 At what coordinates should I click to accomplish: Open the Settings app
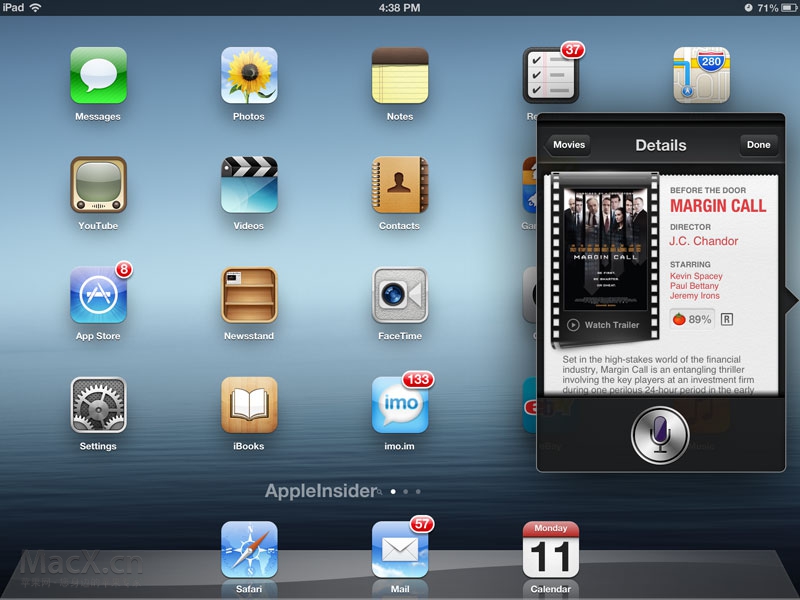point(98,405)
